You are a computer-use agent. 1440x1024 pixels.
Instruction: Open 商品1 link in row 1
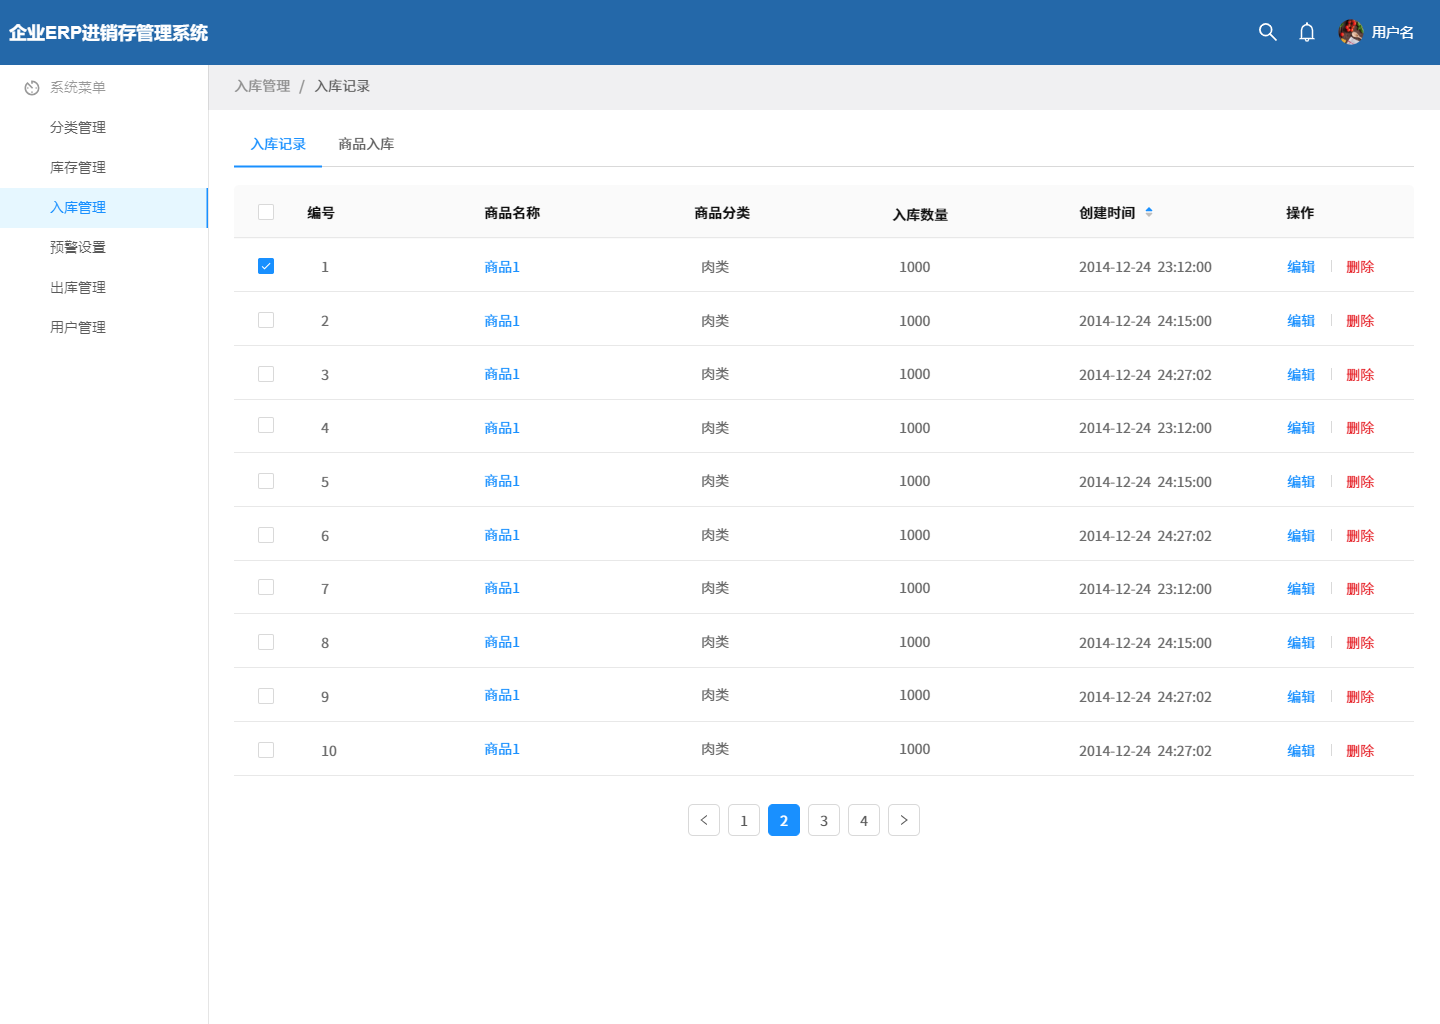(x=502, y=267)
